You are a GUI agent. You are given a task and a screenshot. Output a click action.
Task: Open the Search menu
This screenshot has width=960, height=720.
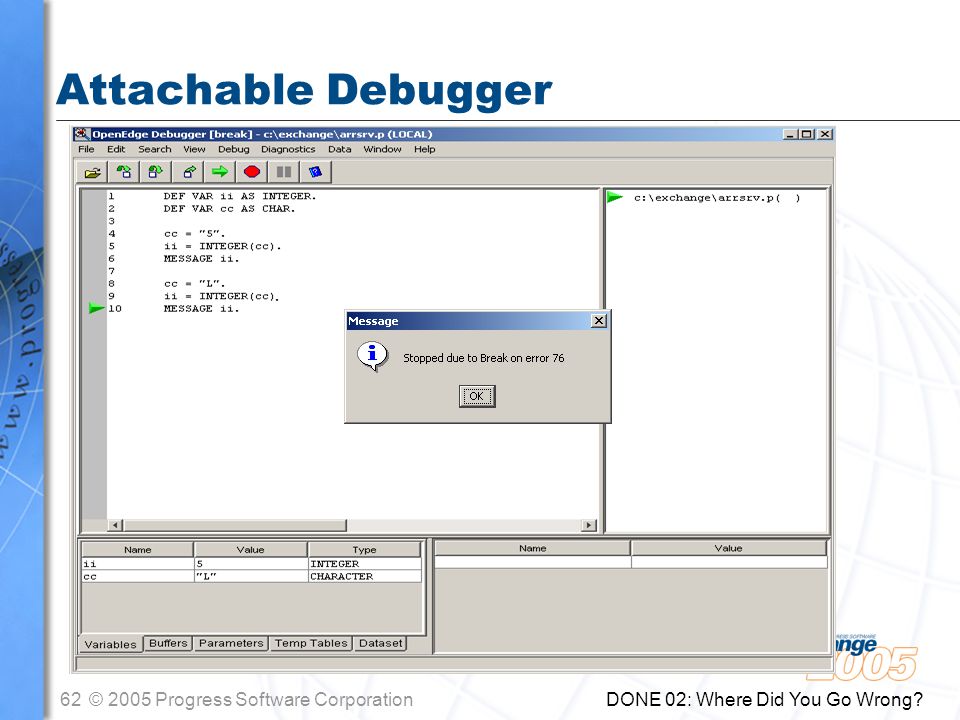(155, 149)
